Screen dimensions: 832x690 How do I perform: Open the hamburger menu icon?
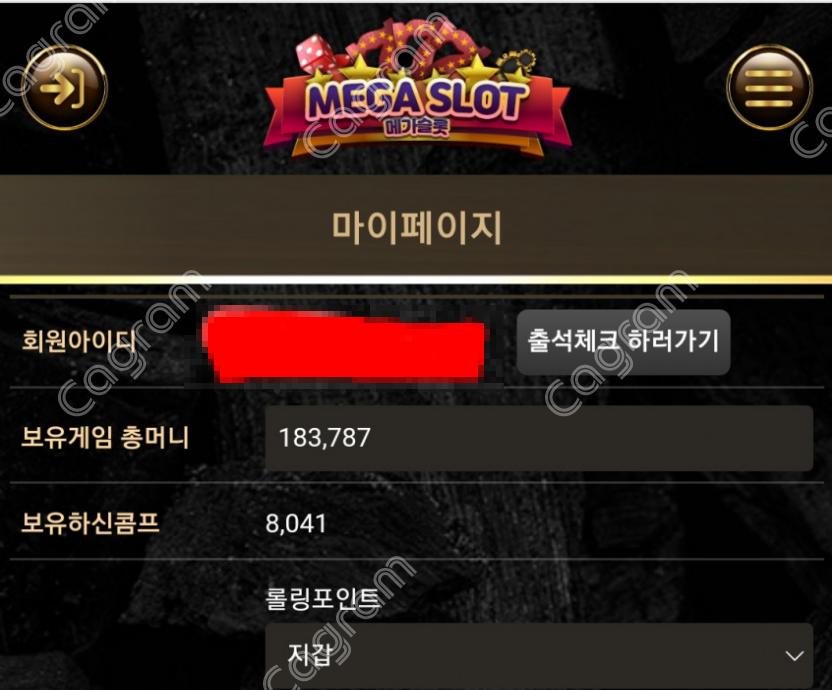click(769, 88)
